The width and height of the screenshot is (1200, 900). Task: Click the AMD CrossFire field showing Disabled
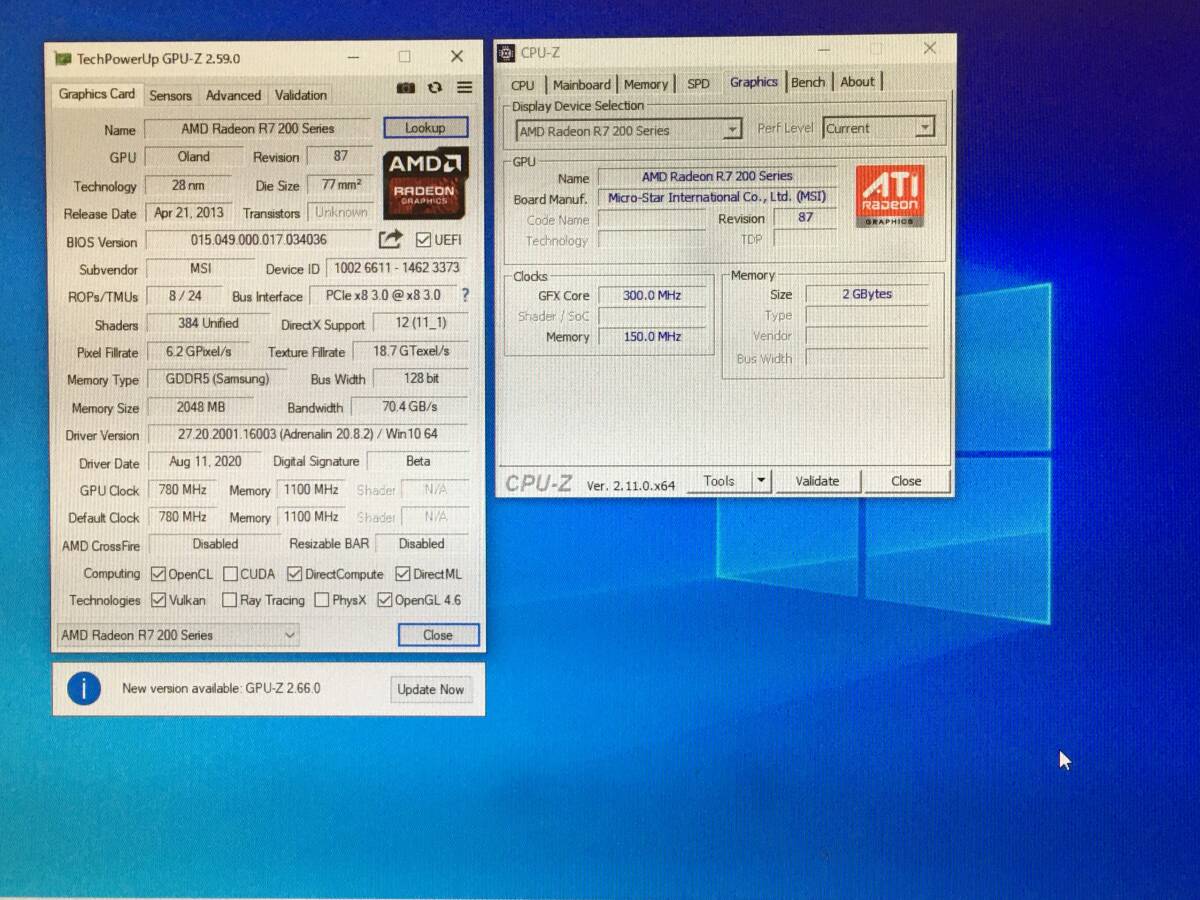(215, 545)
